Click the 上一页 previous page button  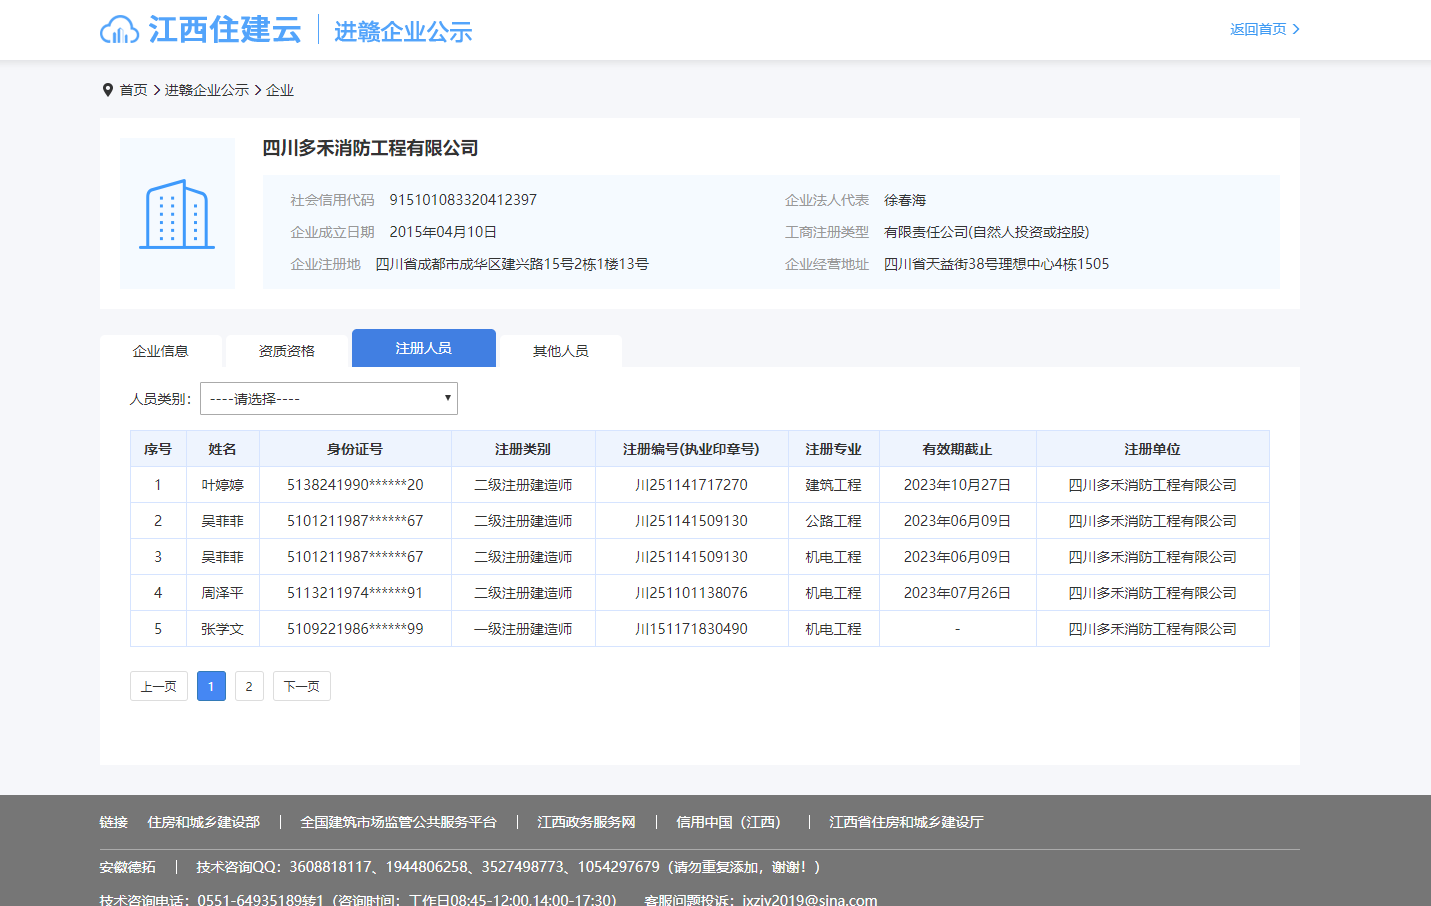(x=158, y=686)
